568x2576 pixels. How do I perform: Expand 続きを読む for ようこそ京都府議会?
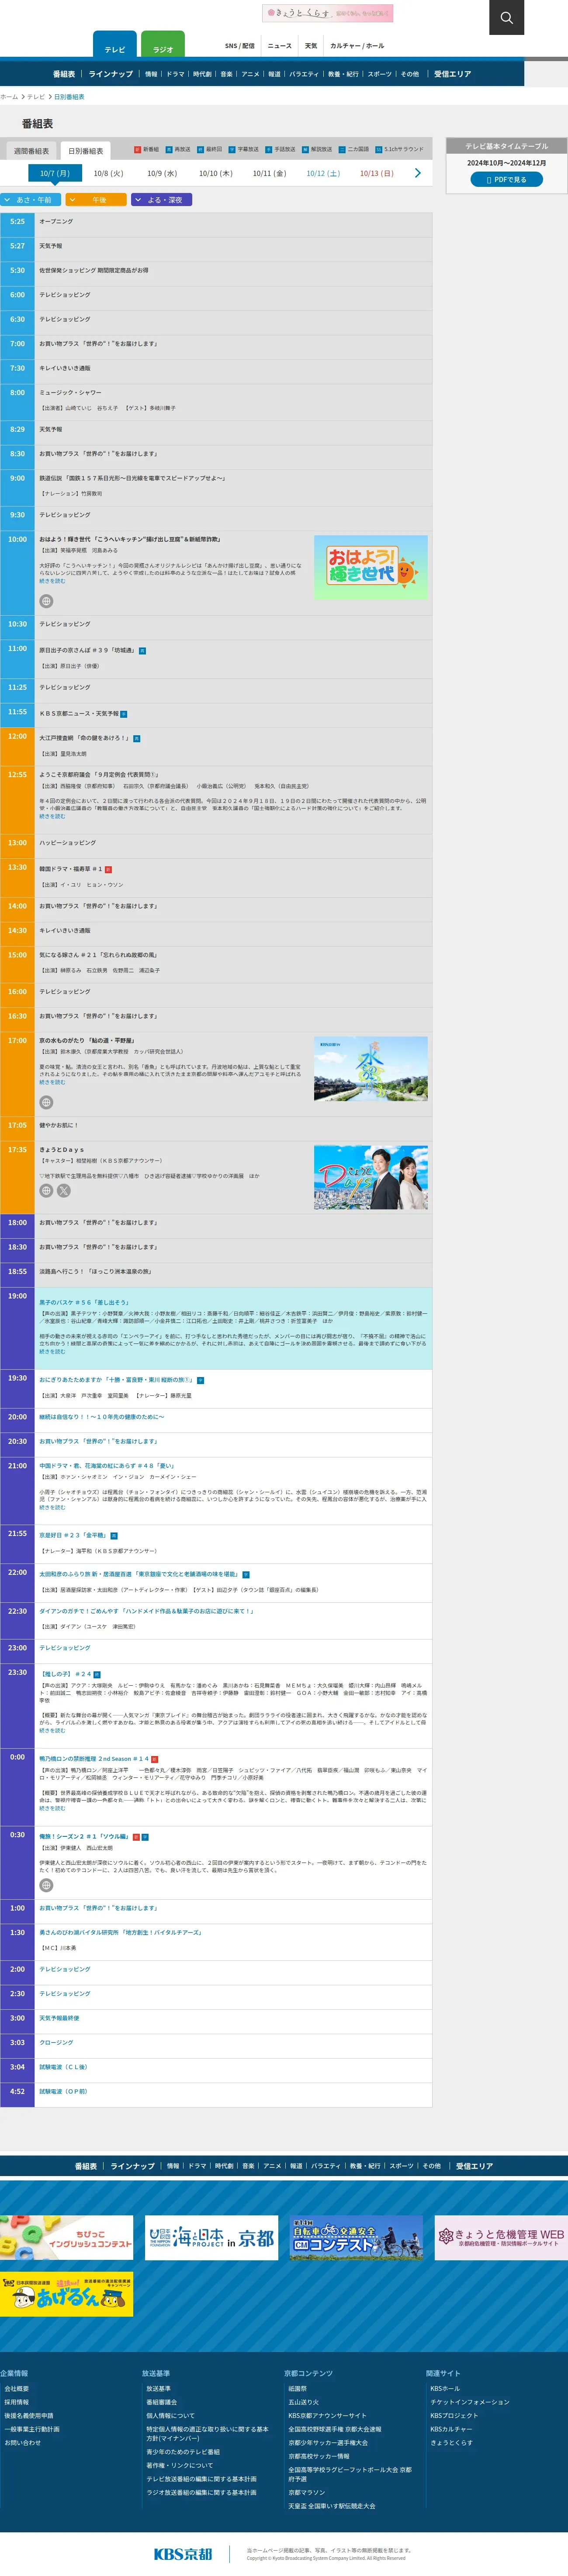point(52,816)
